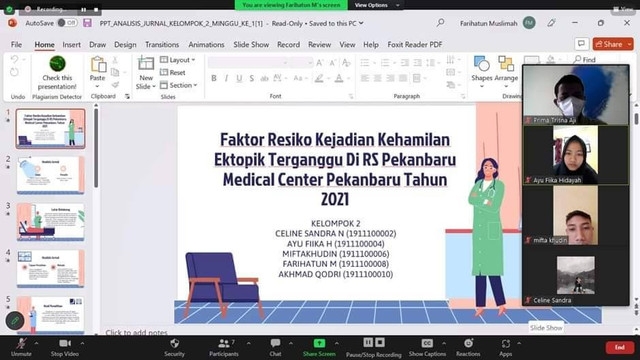Click the font color button

(x=339, y=78)
